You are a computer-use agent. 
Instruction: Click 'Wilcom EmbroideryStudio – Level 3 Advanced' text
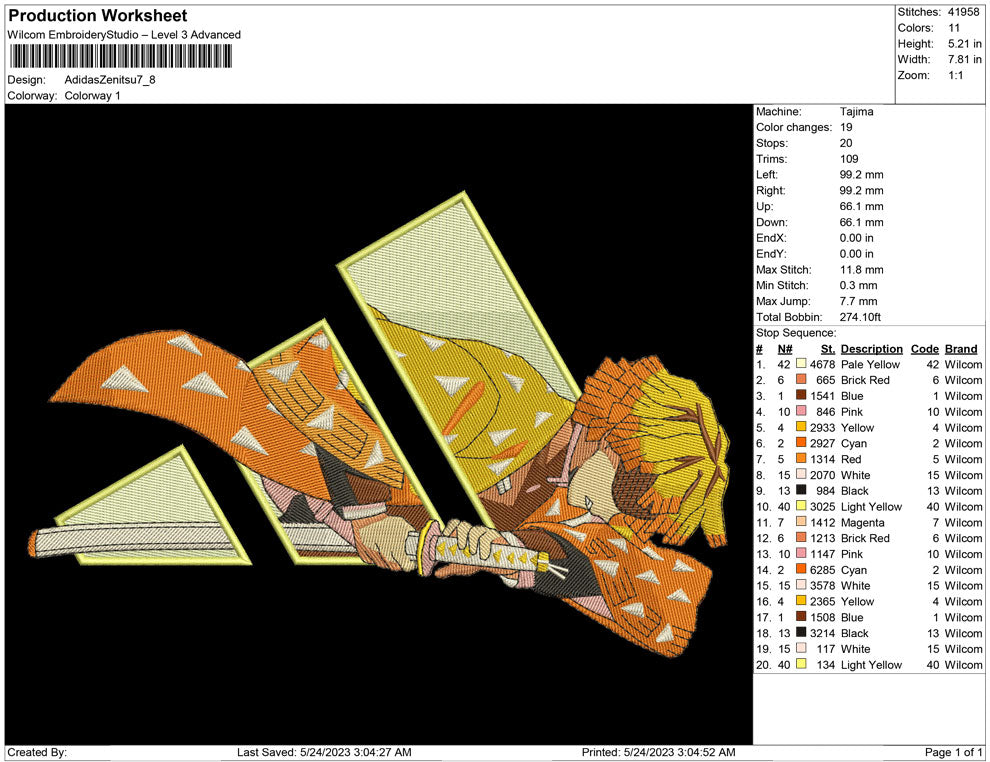tap(124, 35)
